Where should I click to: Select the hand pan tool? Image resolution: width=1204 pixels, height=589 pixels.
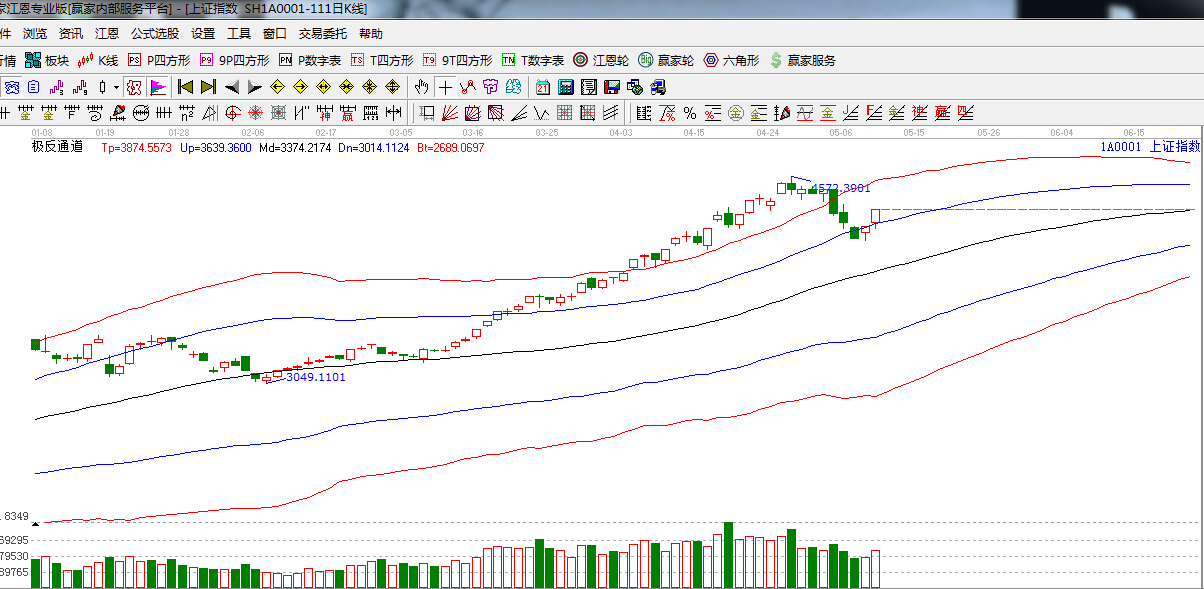[x=422, y=87]
